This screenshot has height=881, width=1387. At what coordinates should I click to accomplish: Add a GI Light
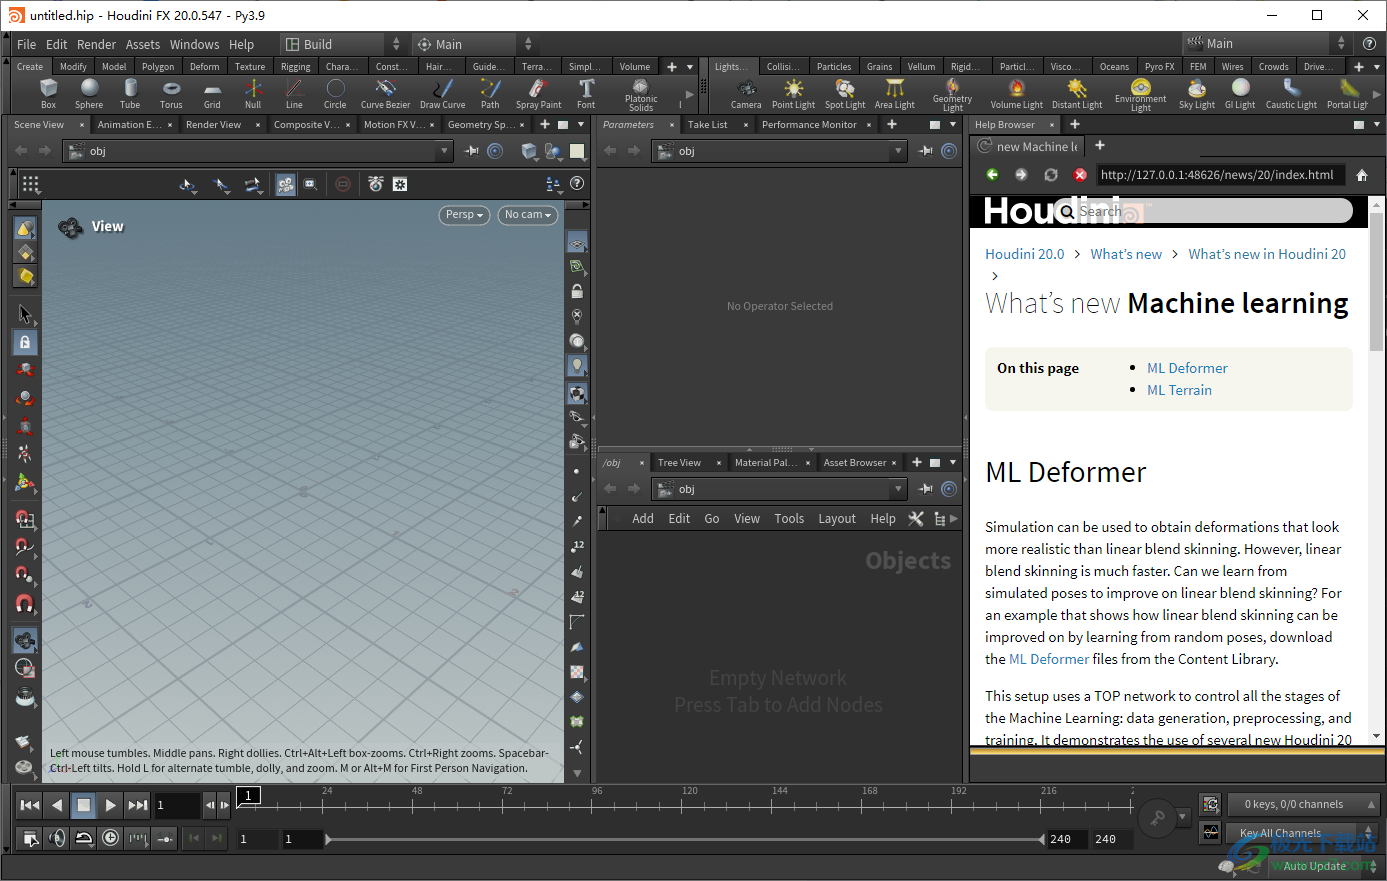click(x=1240, y=94)
